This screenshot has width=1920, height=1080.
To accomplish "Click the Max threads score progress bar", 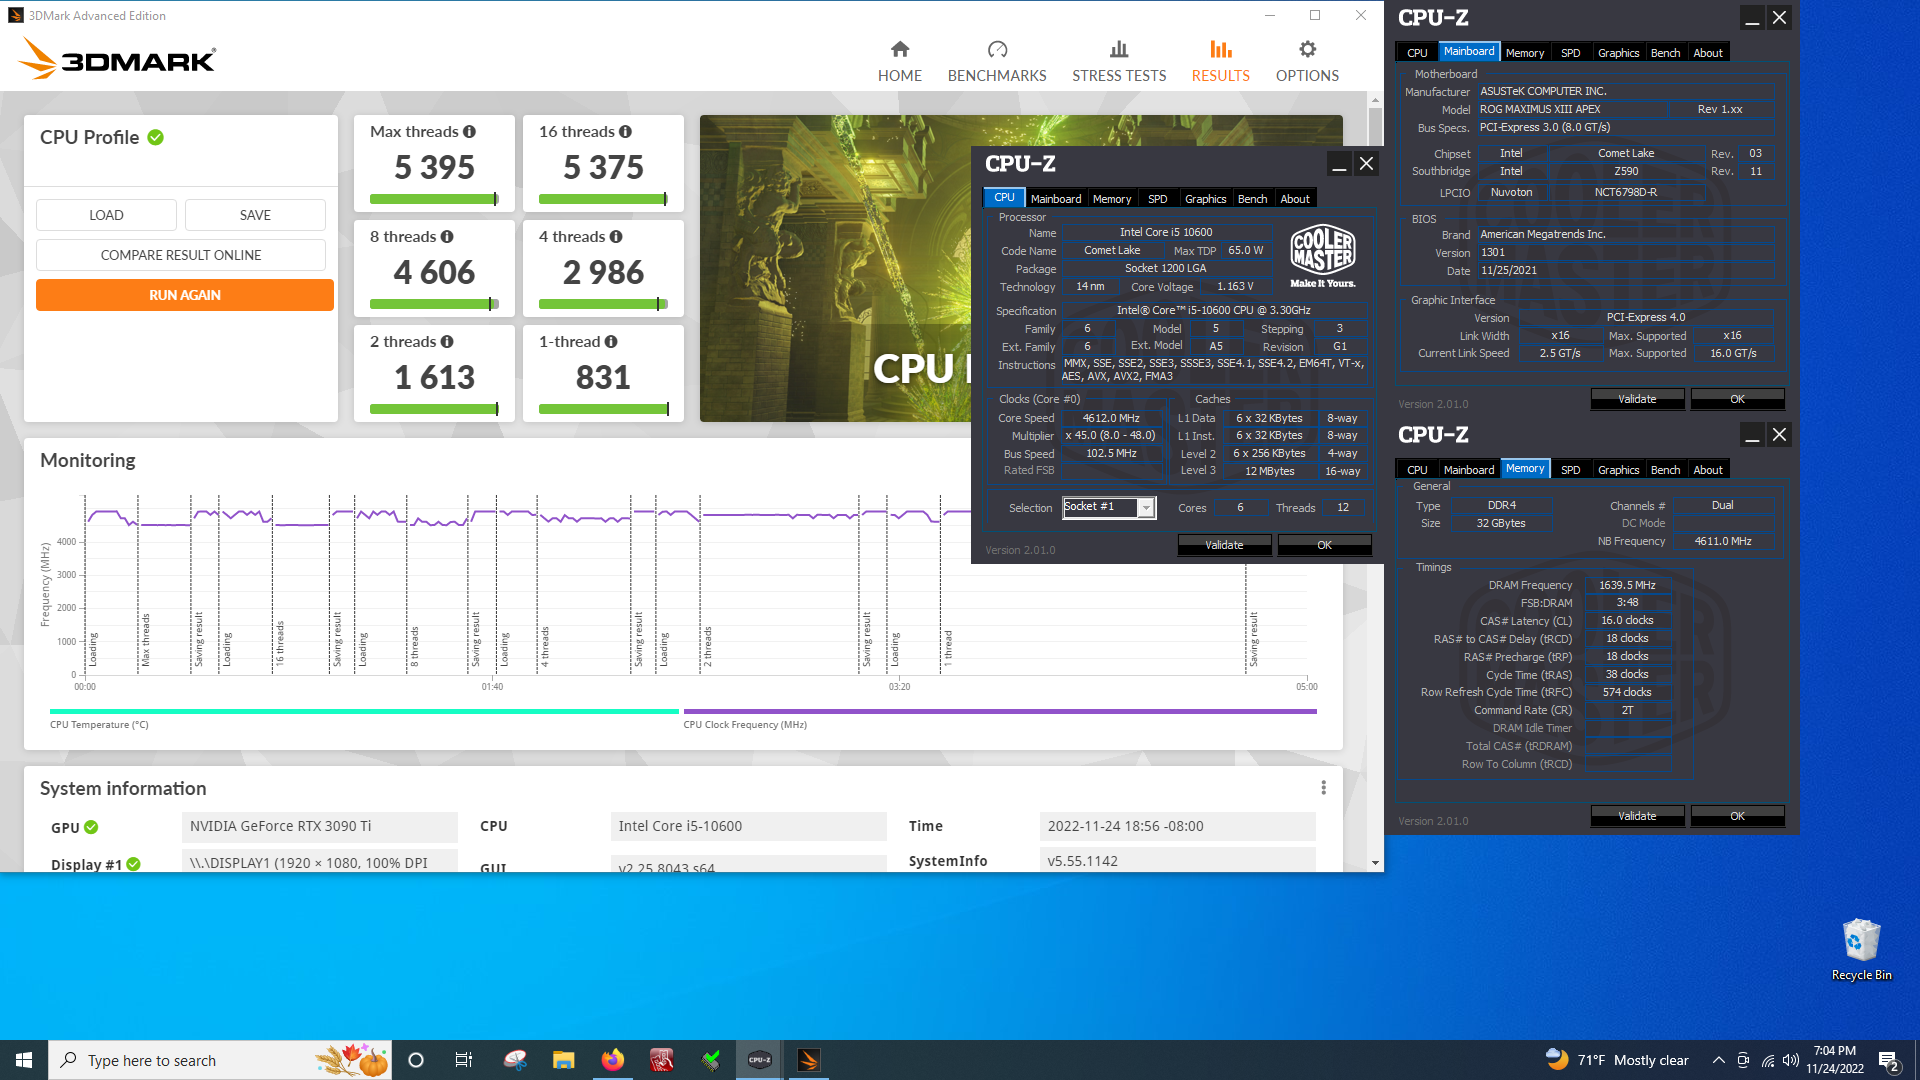I will 434,199.
